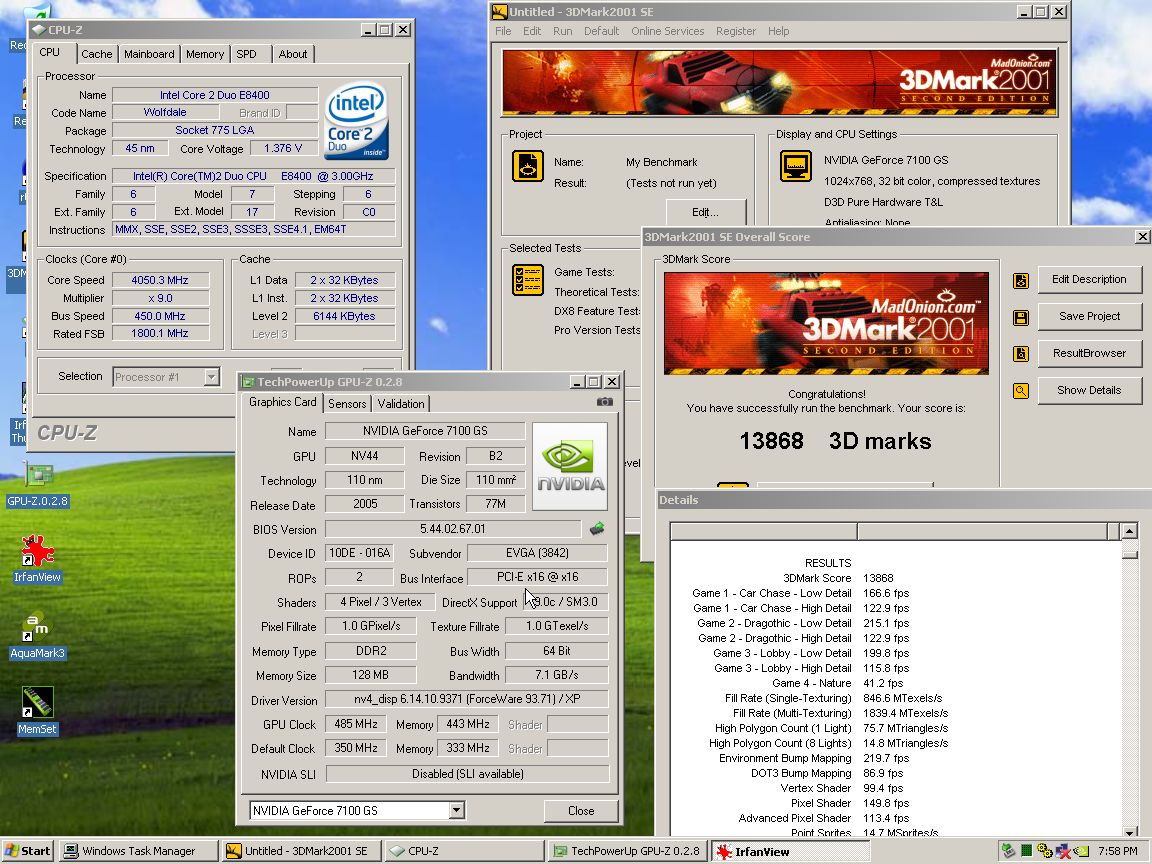Click the magnifier icon beside Show Details
This screenshot has height=864, width=1152.
click(x=1020, y=391)
